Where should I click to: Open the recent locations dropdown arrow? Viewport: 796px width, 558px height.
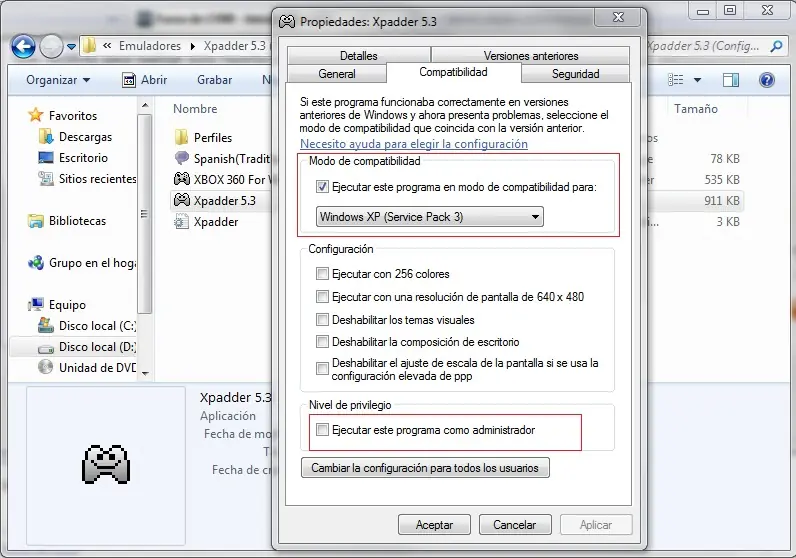coord(72,47)
